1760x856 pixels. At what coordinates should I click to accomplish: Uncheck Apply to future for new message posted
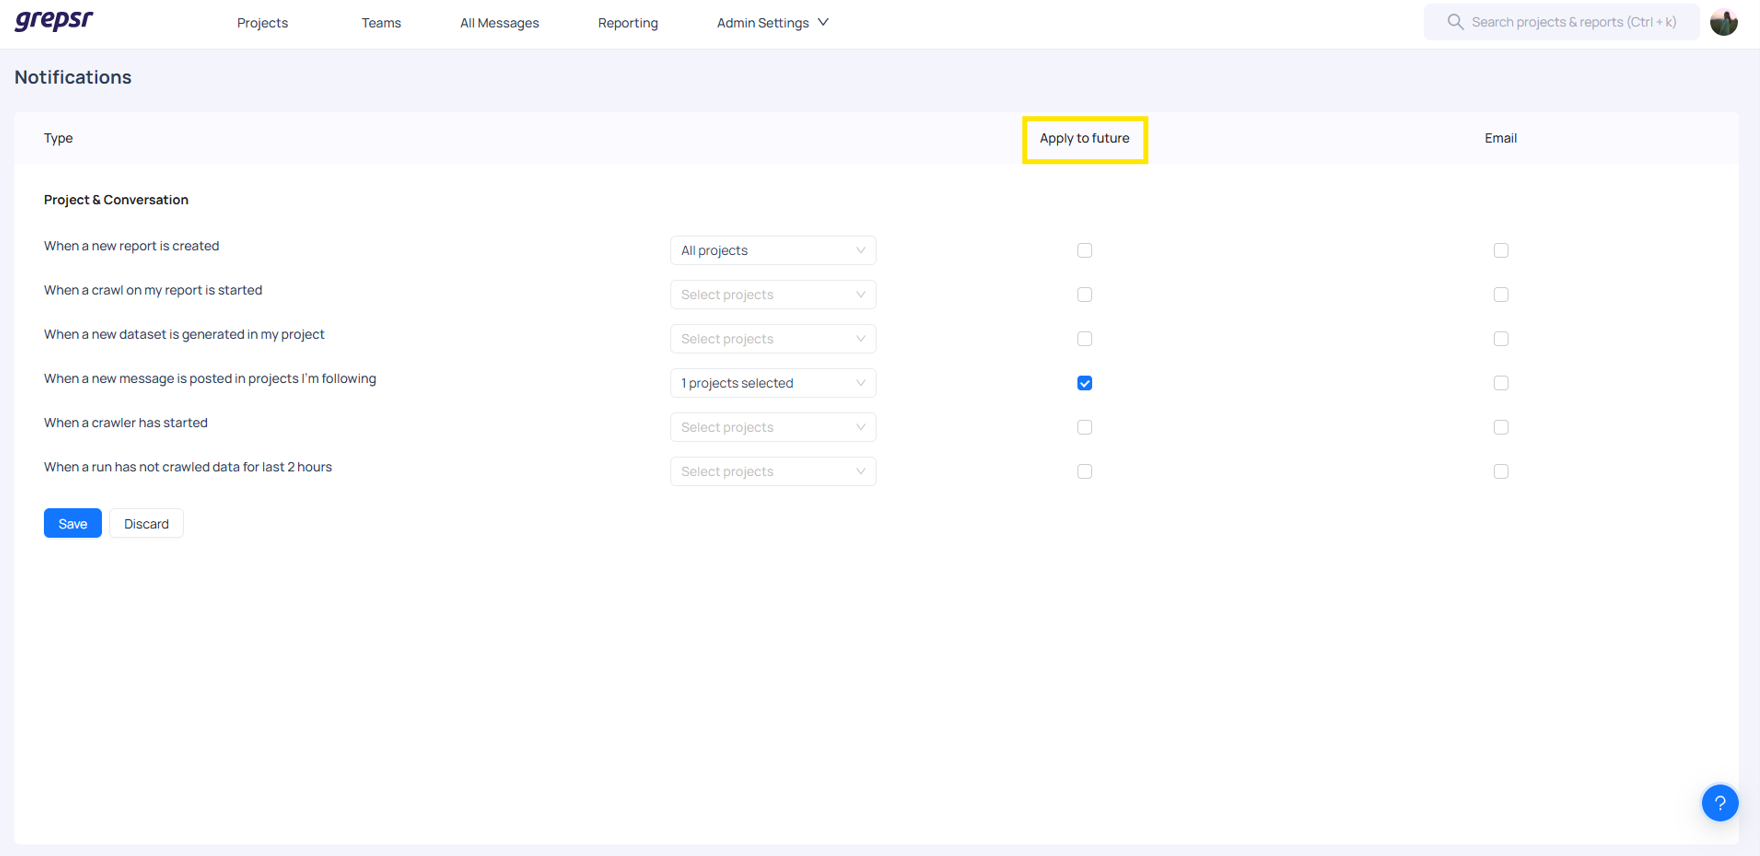[x=1084, y=383]
